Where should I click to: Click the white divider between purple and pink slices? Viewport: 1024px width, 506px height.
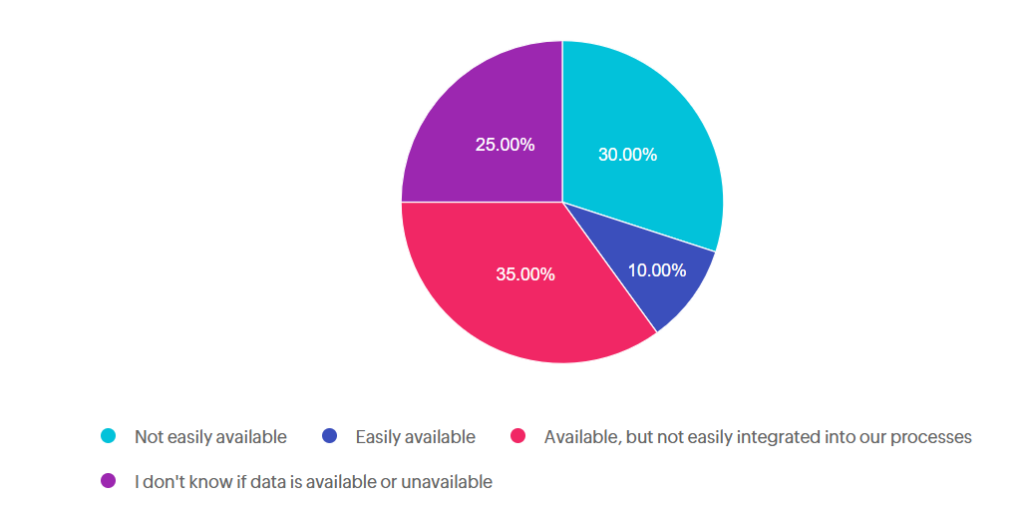pos(481,202)
